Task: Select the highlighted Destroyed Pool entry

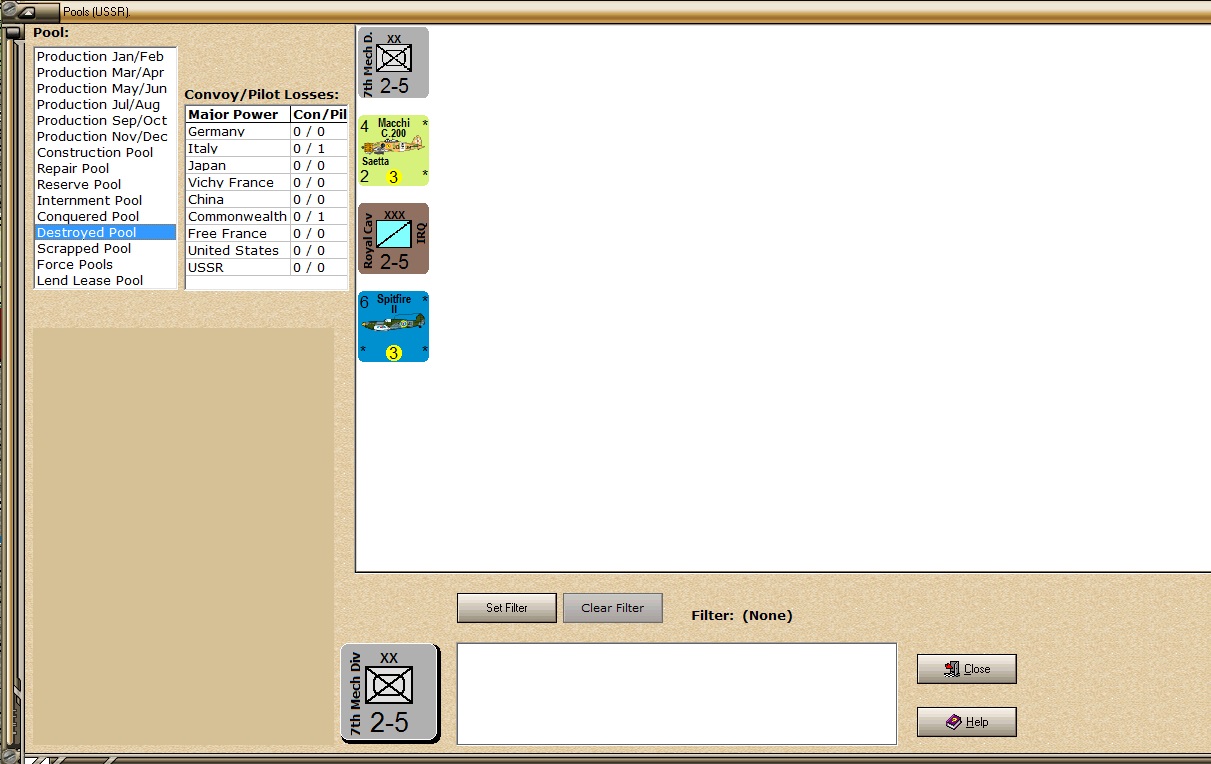Action: click(105, 233)
